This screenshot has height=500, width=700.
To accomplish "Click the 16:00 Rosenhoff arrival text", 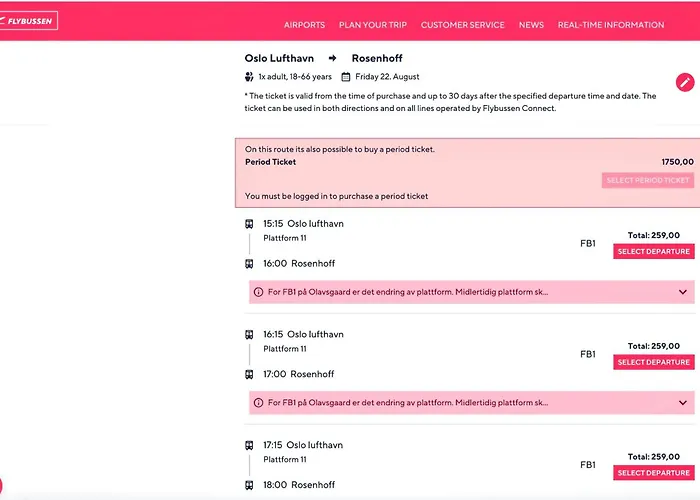I will [x=299, y=264].
